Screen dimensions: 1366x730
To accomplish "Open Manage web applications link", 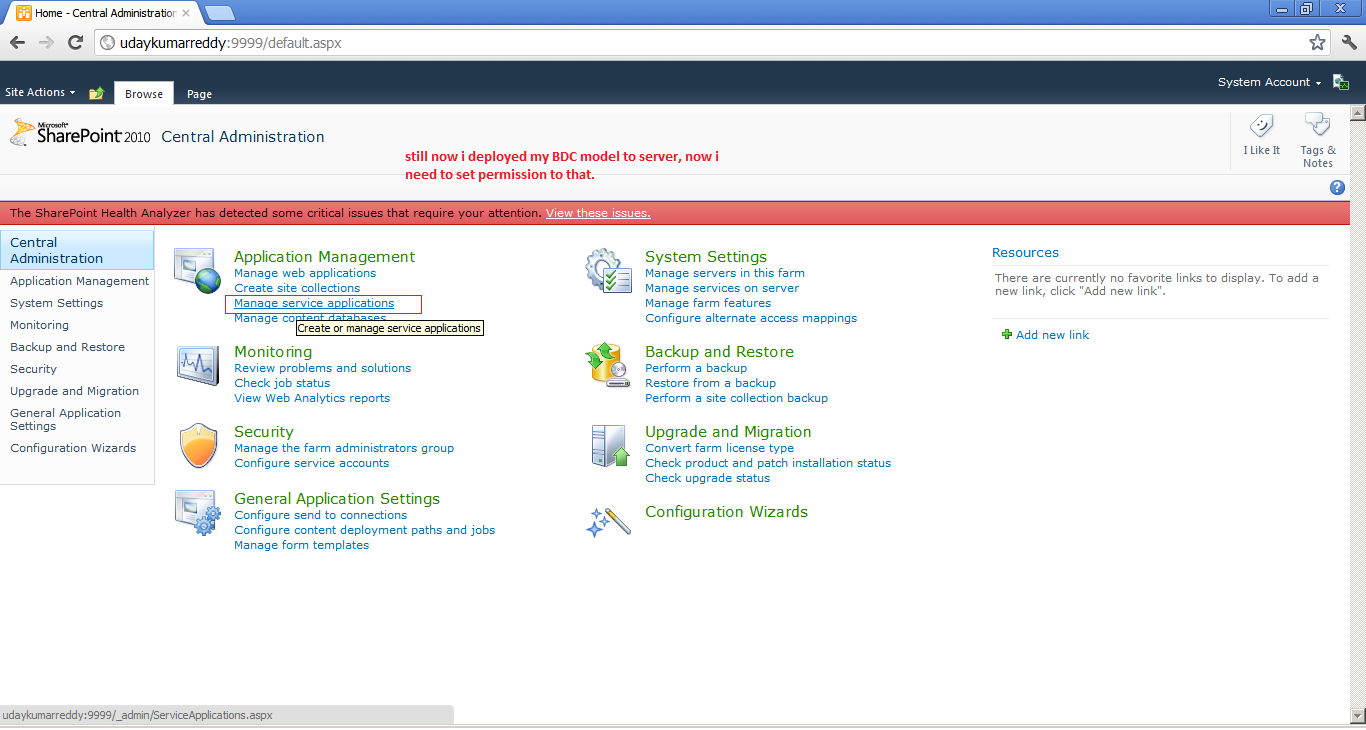I will coord(305,273).
